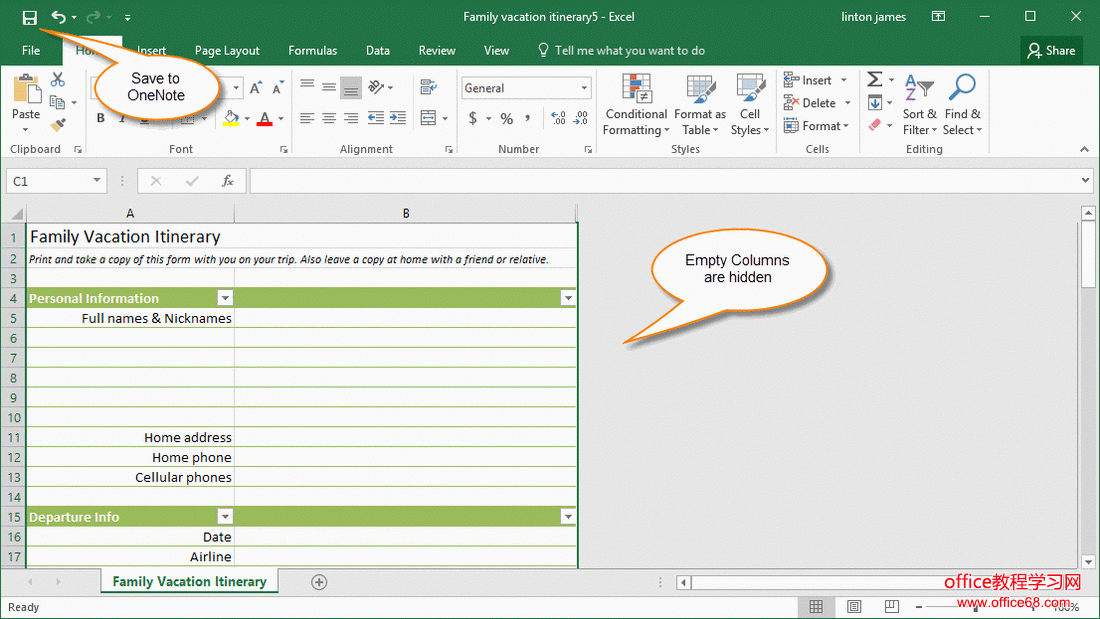Click the Save icon in the title bar
This screenshot has height=619, width=1100.
(29, 17)
